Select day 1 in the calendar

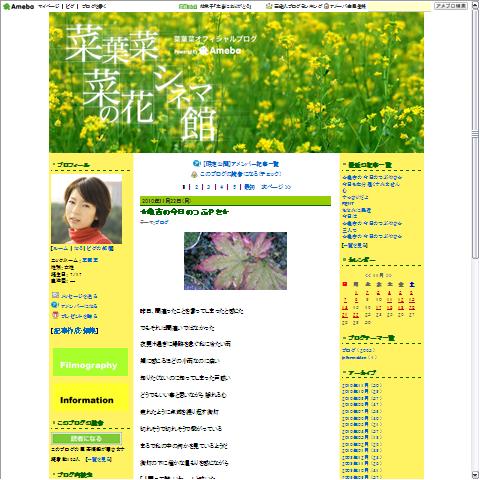click(x=356, y=293)
